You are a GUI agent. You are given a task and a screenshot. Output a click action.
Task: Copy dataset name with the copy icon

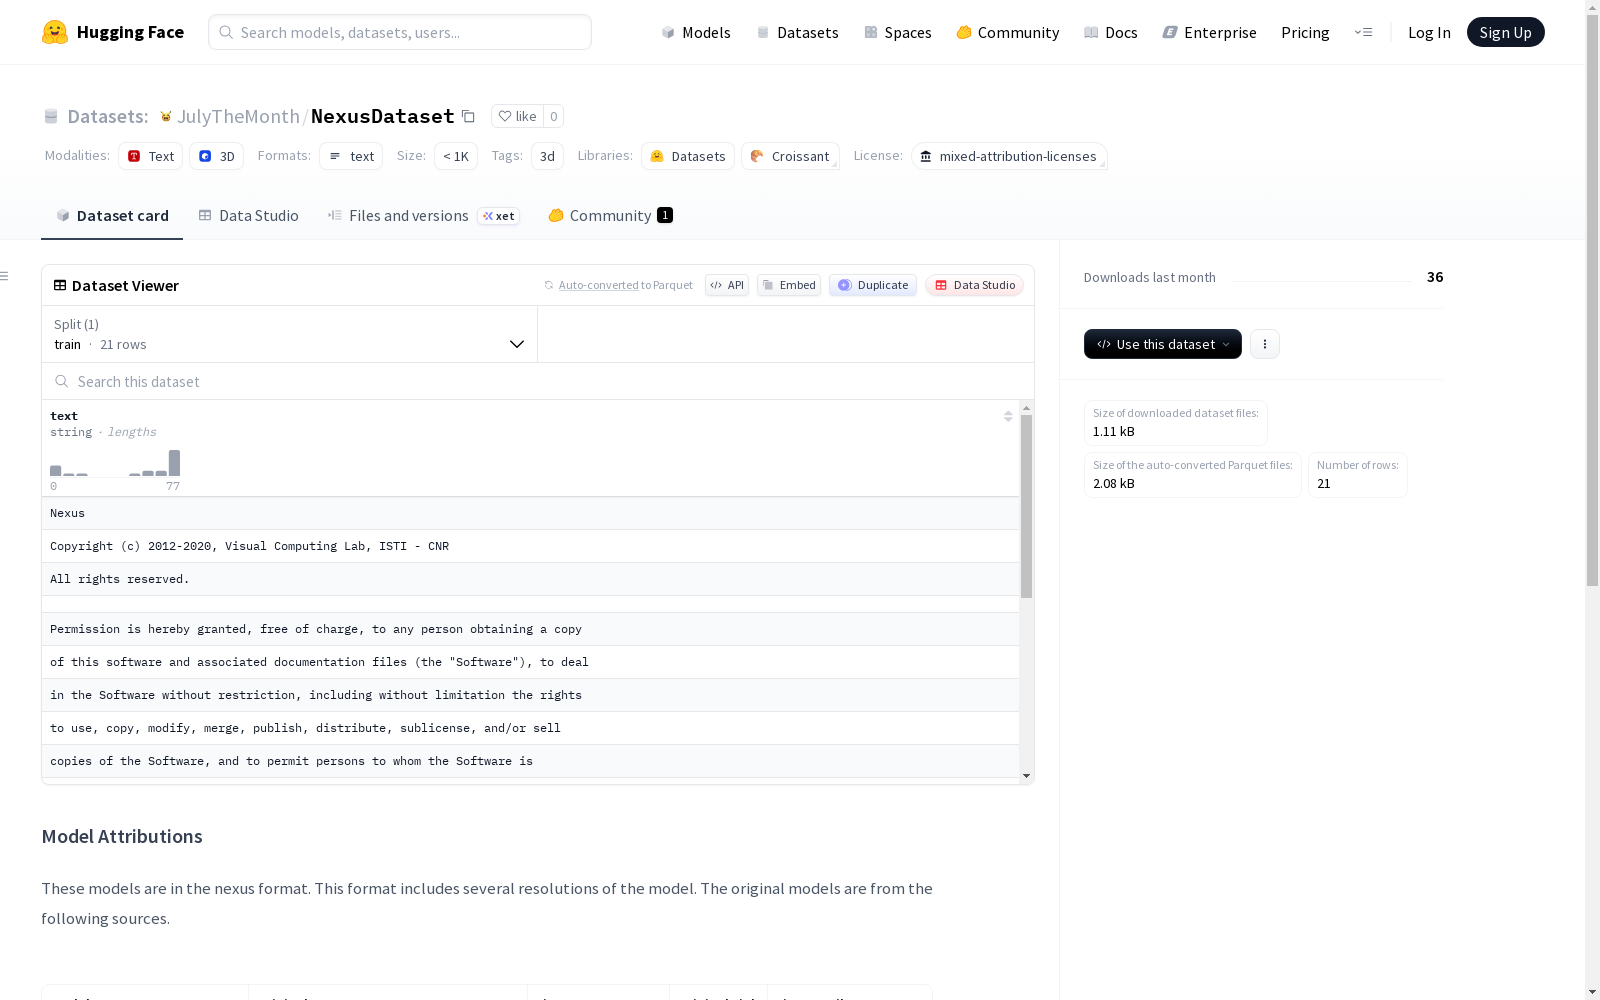pos(468,116)
